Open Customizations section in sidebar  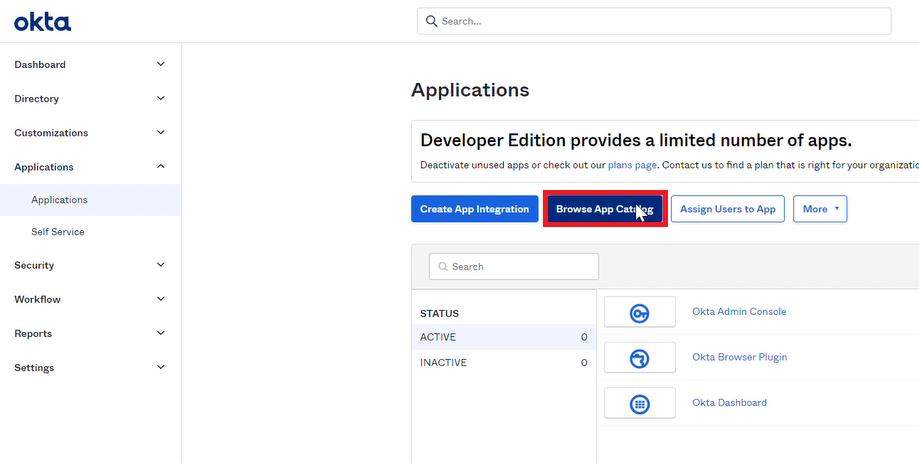pos(90,132)
